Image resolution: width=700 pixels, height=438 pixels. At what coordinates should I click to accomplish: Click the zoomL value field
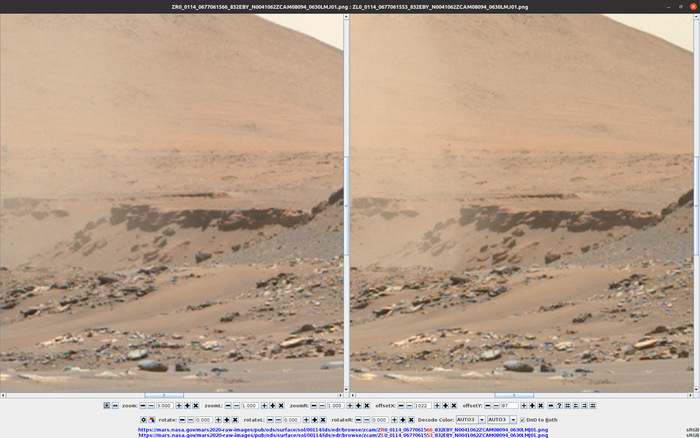(250, 406)
